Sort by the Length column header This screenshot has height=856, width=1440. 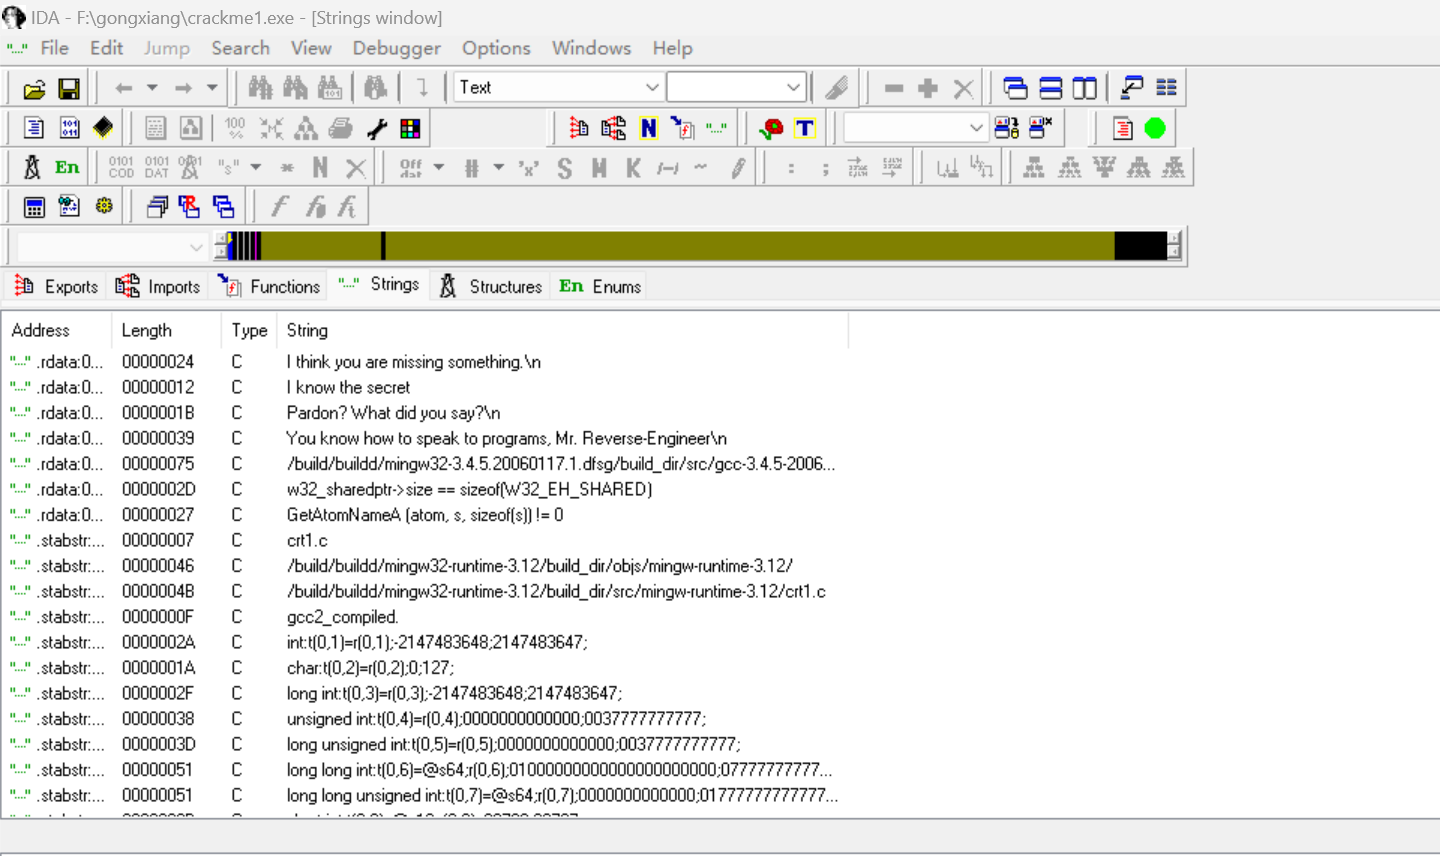tap(166, 330)
